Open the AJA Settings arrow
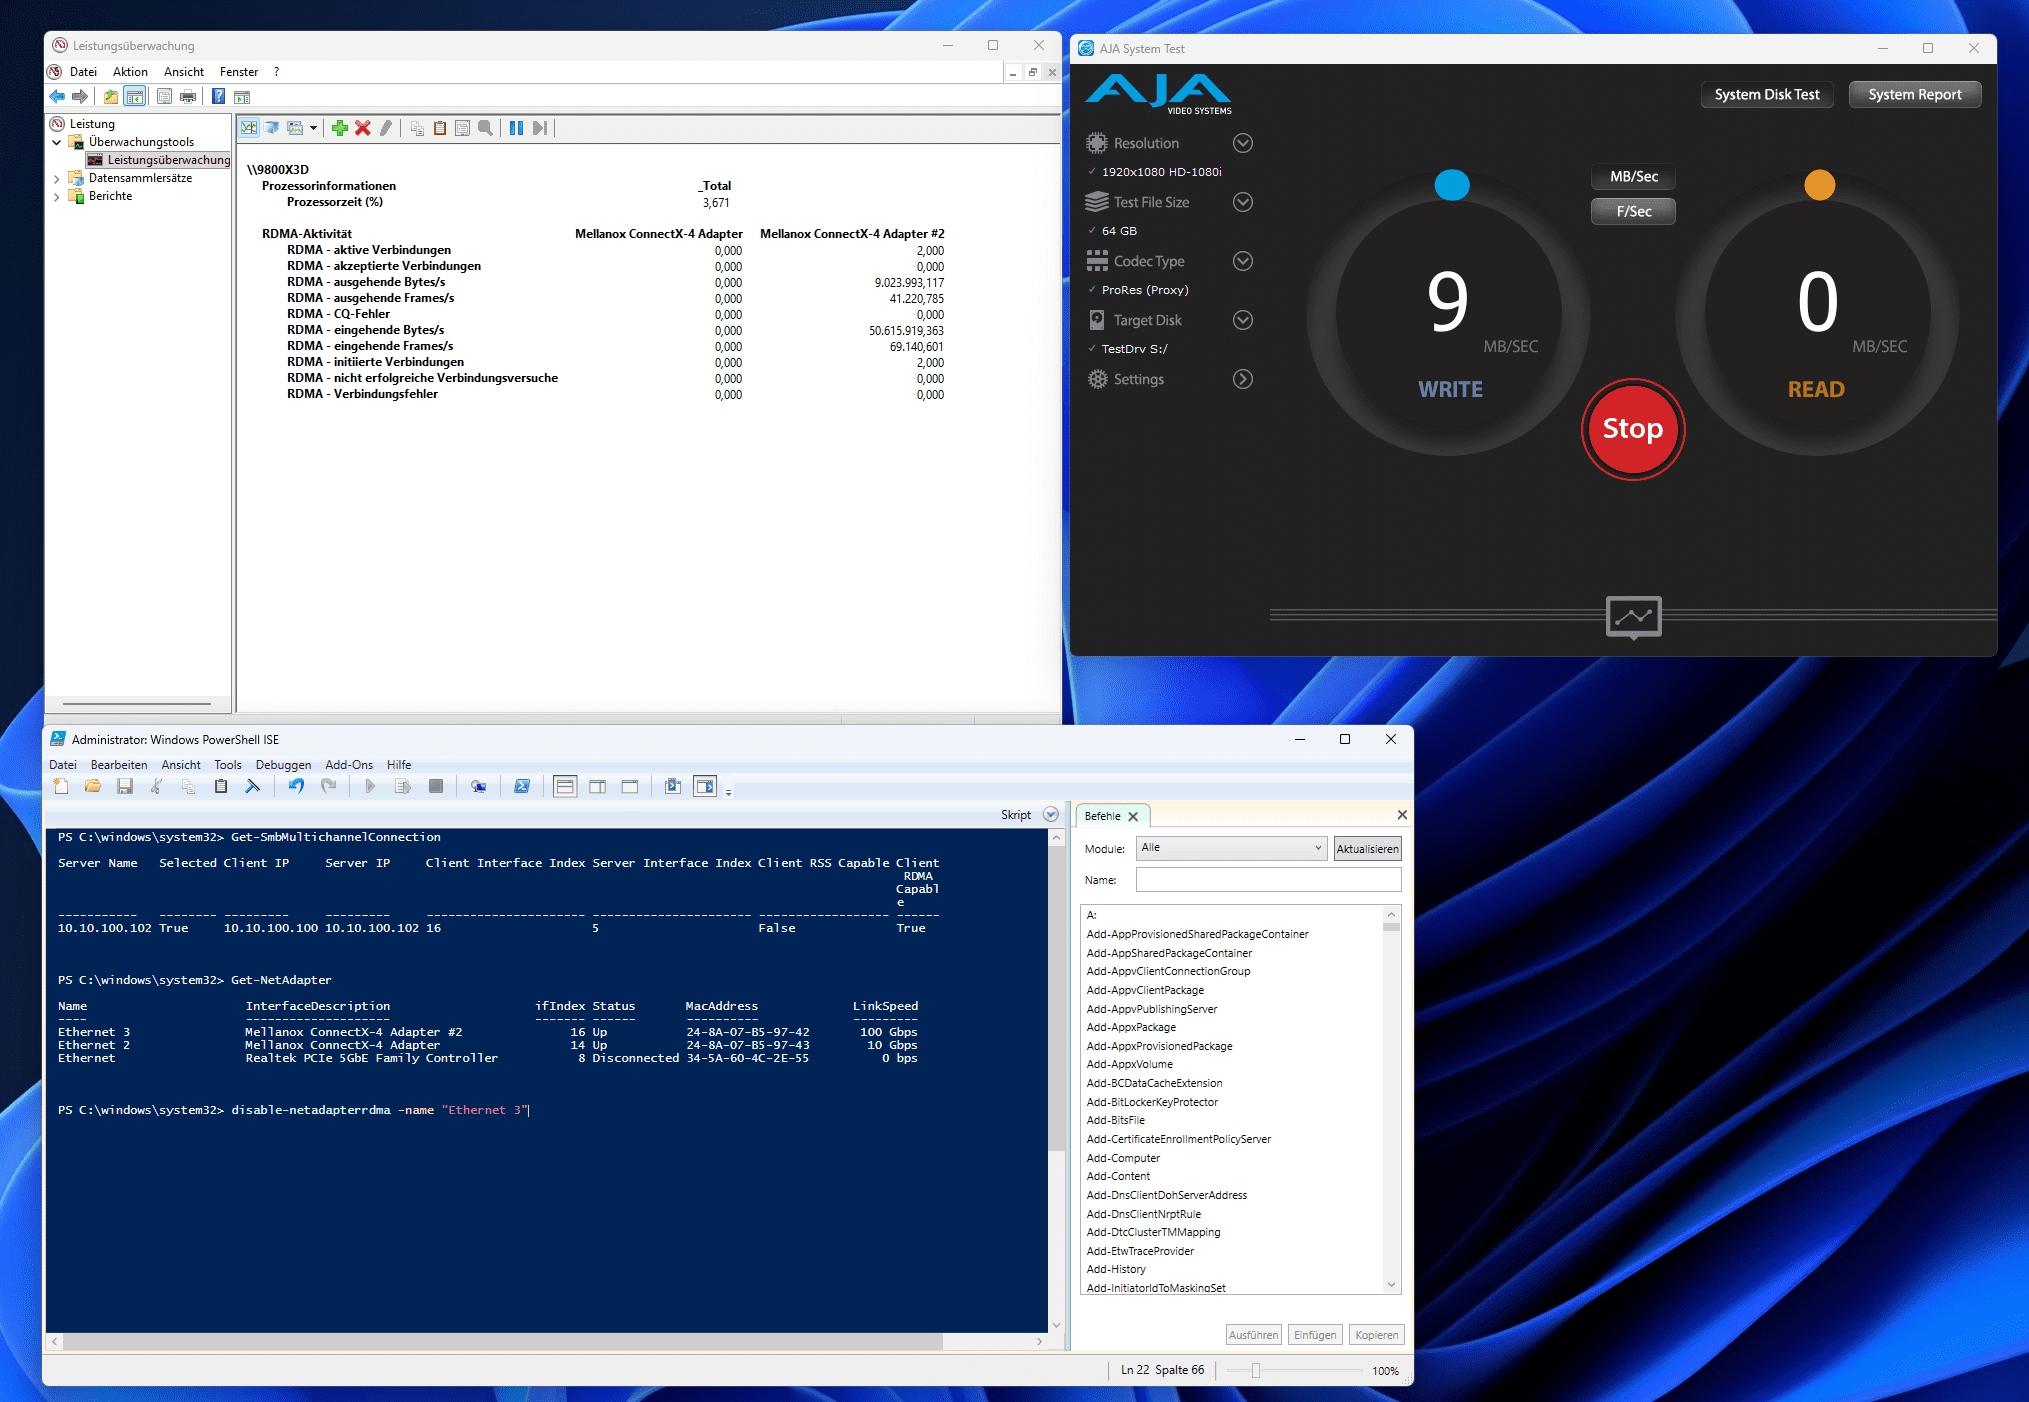The image size is (2029, 1402). [x=1243, y=379]
